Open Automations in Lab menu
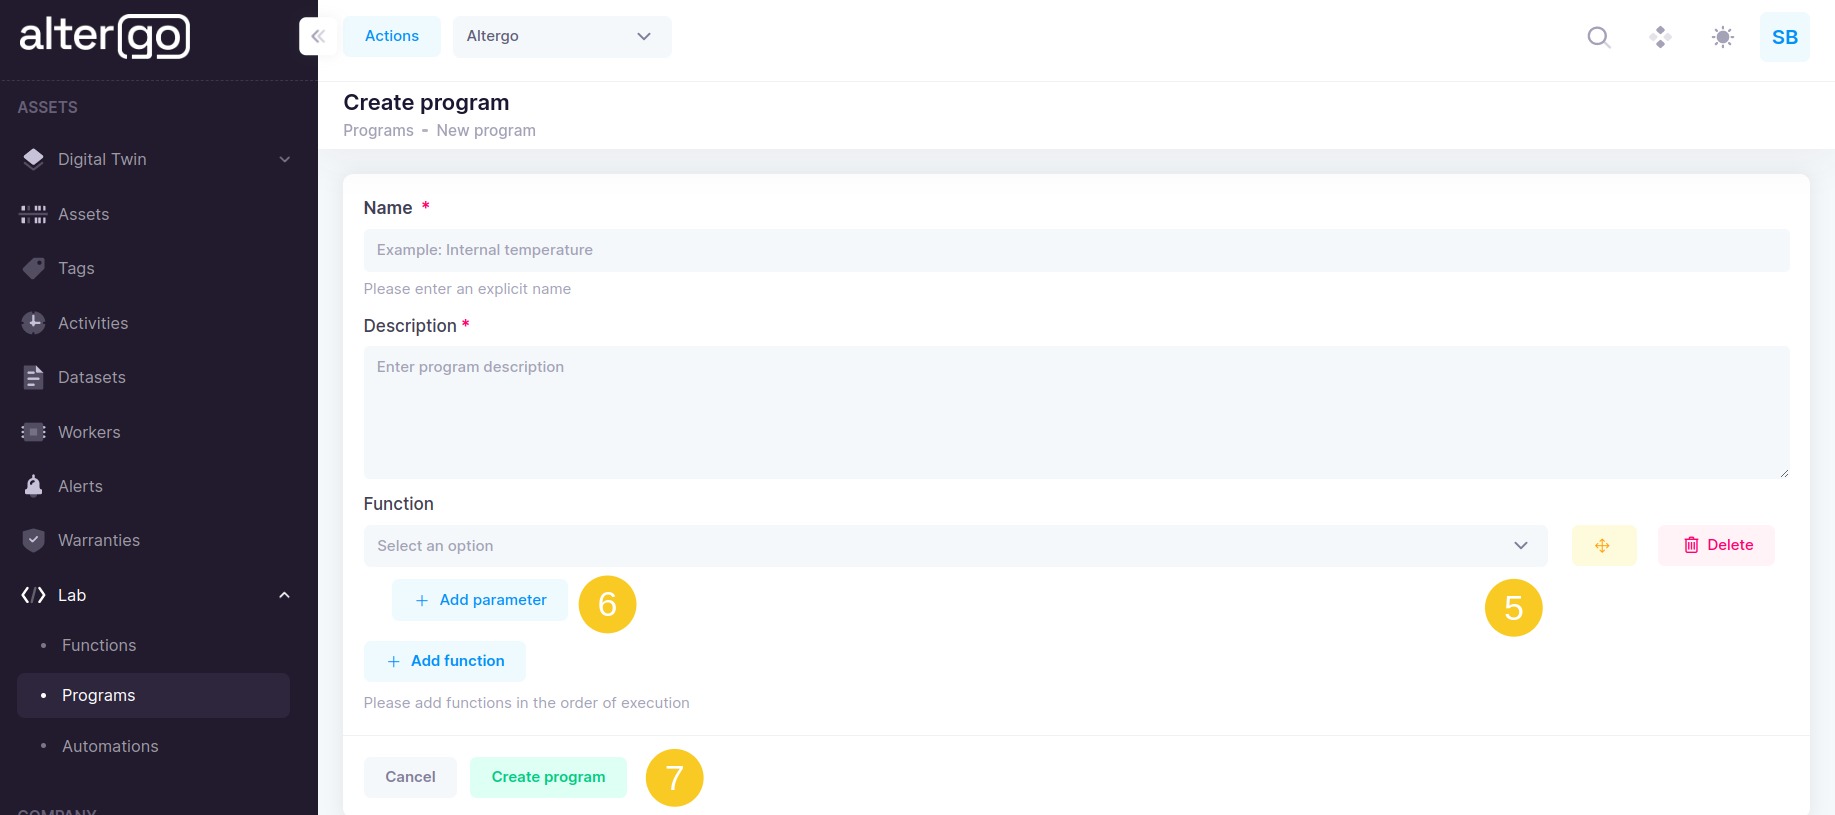The image size is (1835, 815). point(110,746)
